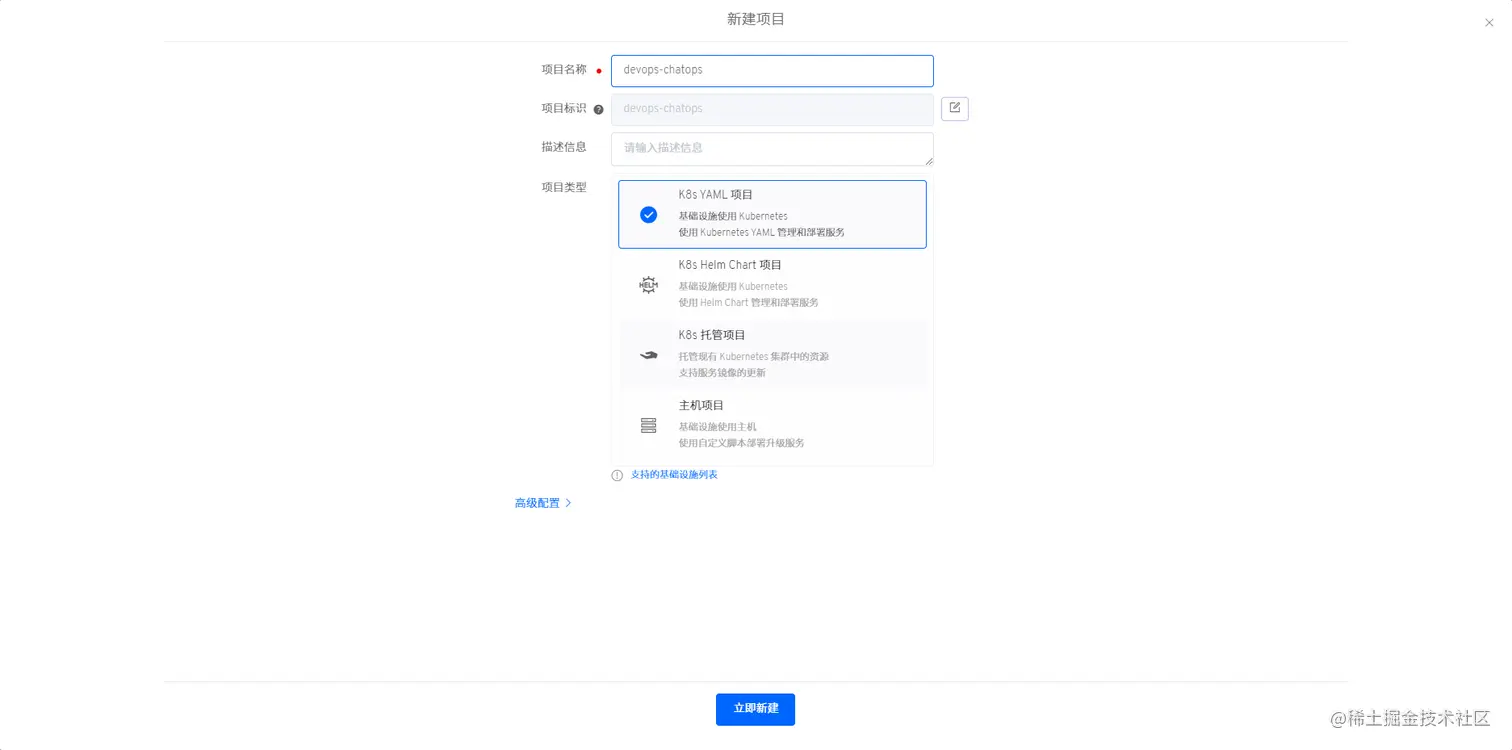Click the help question mark next to 项目标识
The height and width of the screenshot is (750, 1512).
coord(598,109)
